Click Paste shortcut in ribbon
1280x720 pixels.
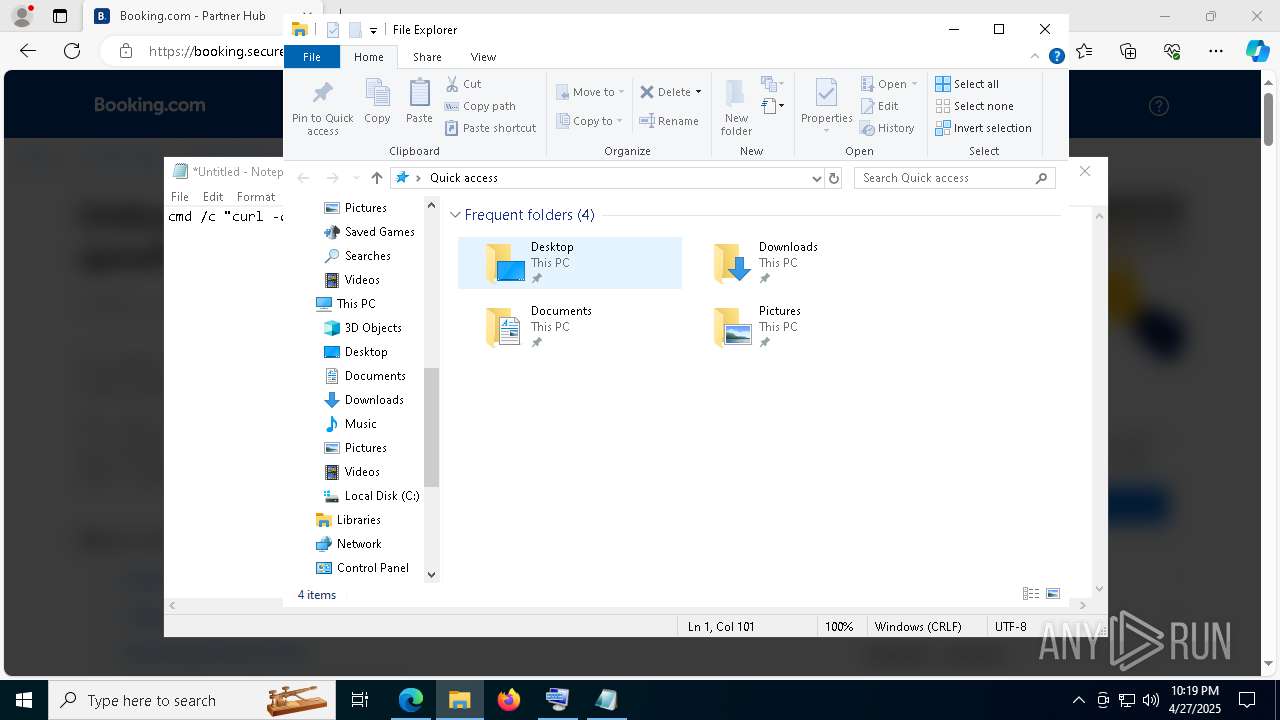click(490, 128)
